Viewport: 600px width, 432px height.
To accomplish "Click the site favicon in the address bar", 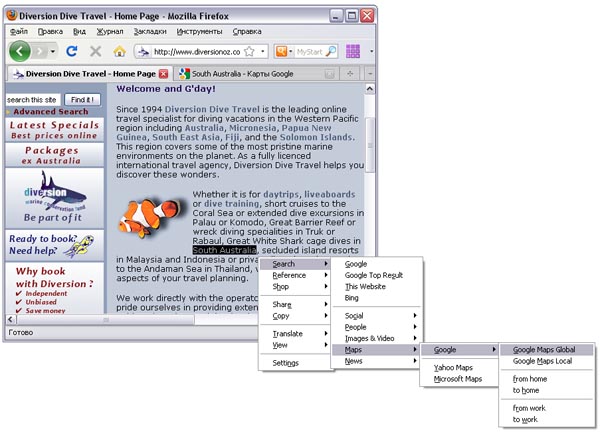I will click(x=143, y=51).
